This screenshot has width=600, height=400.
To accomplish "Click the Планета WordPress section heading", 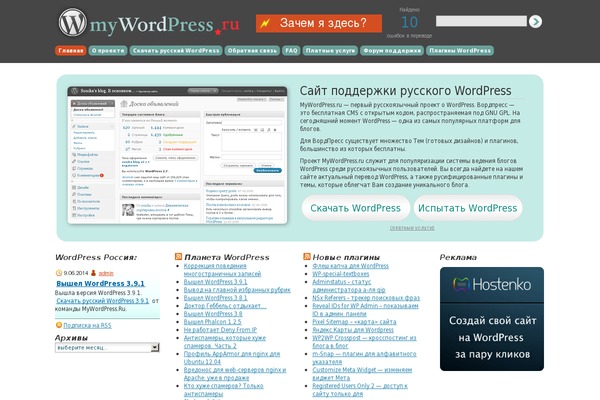I will (227, 257).
